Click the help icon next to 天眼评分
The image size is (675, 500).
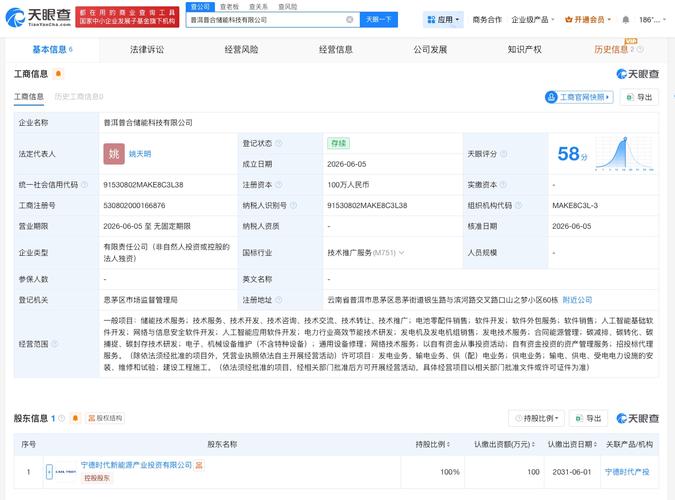click(x=503, y=154)
